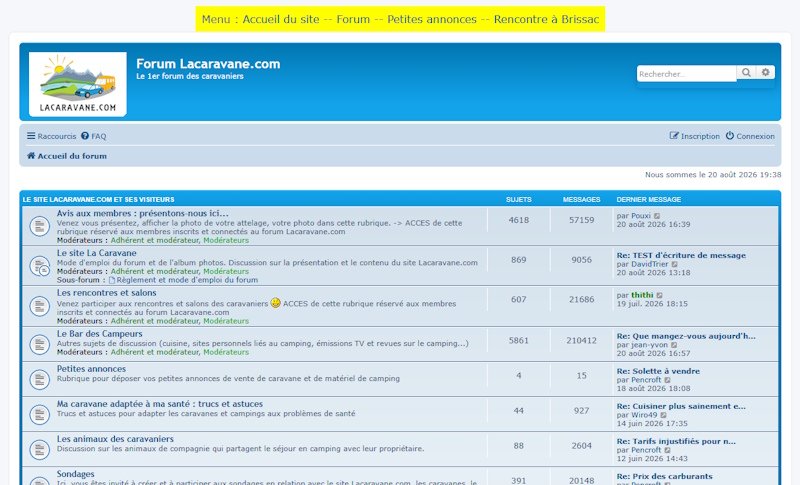This screenshot has height=485, width=800.
Task: View latest post icon next to Pouxi
Action: coord(657,216)
